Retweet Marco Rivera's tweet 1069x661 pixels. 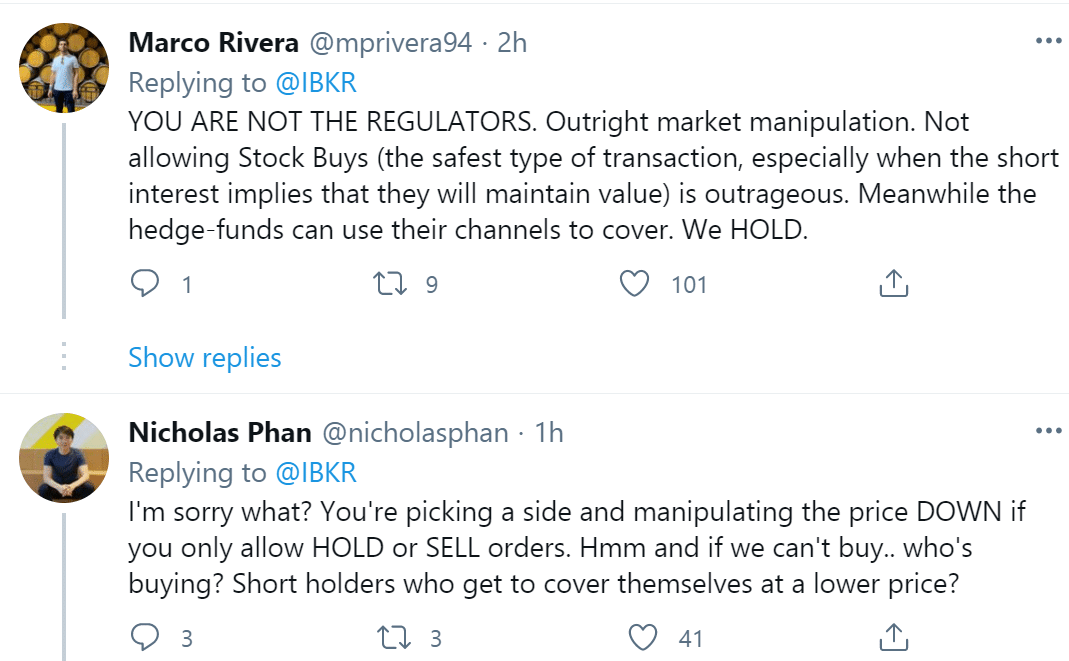pos(385,284)
